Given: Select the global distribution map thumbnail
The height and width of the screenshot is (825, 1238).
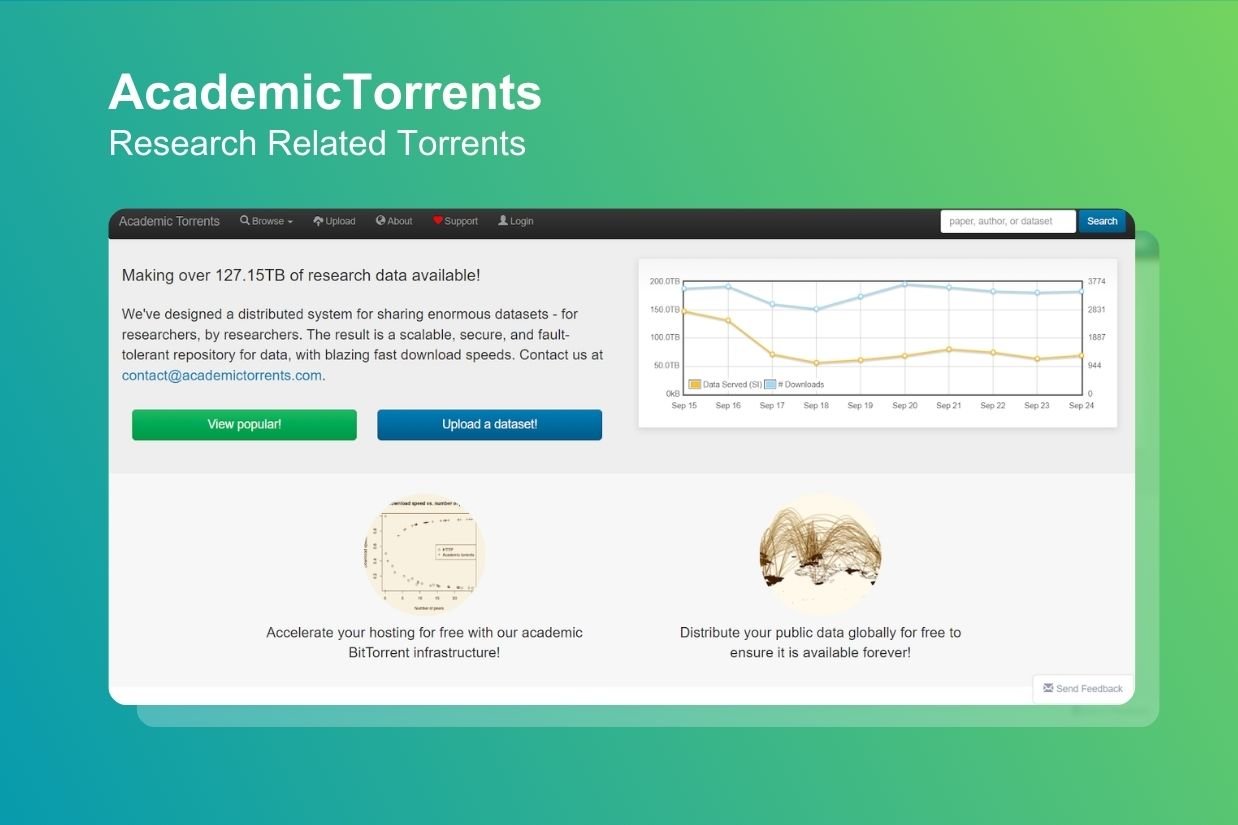Looking at the screenshot, I should pyautogui.click(x=820, y=553).
